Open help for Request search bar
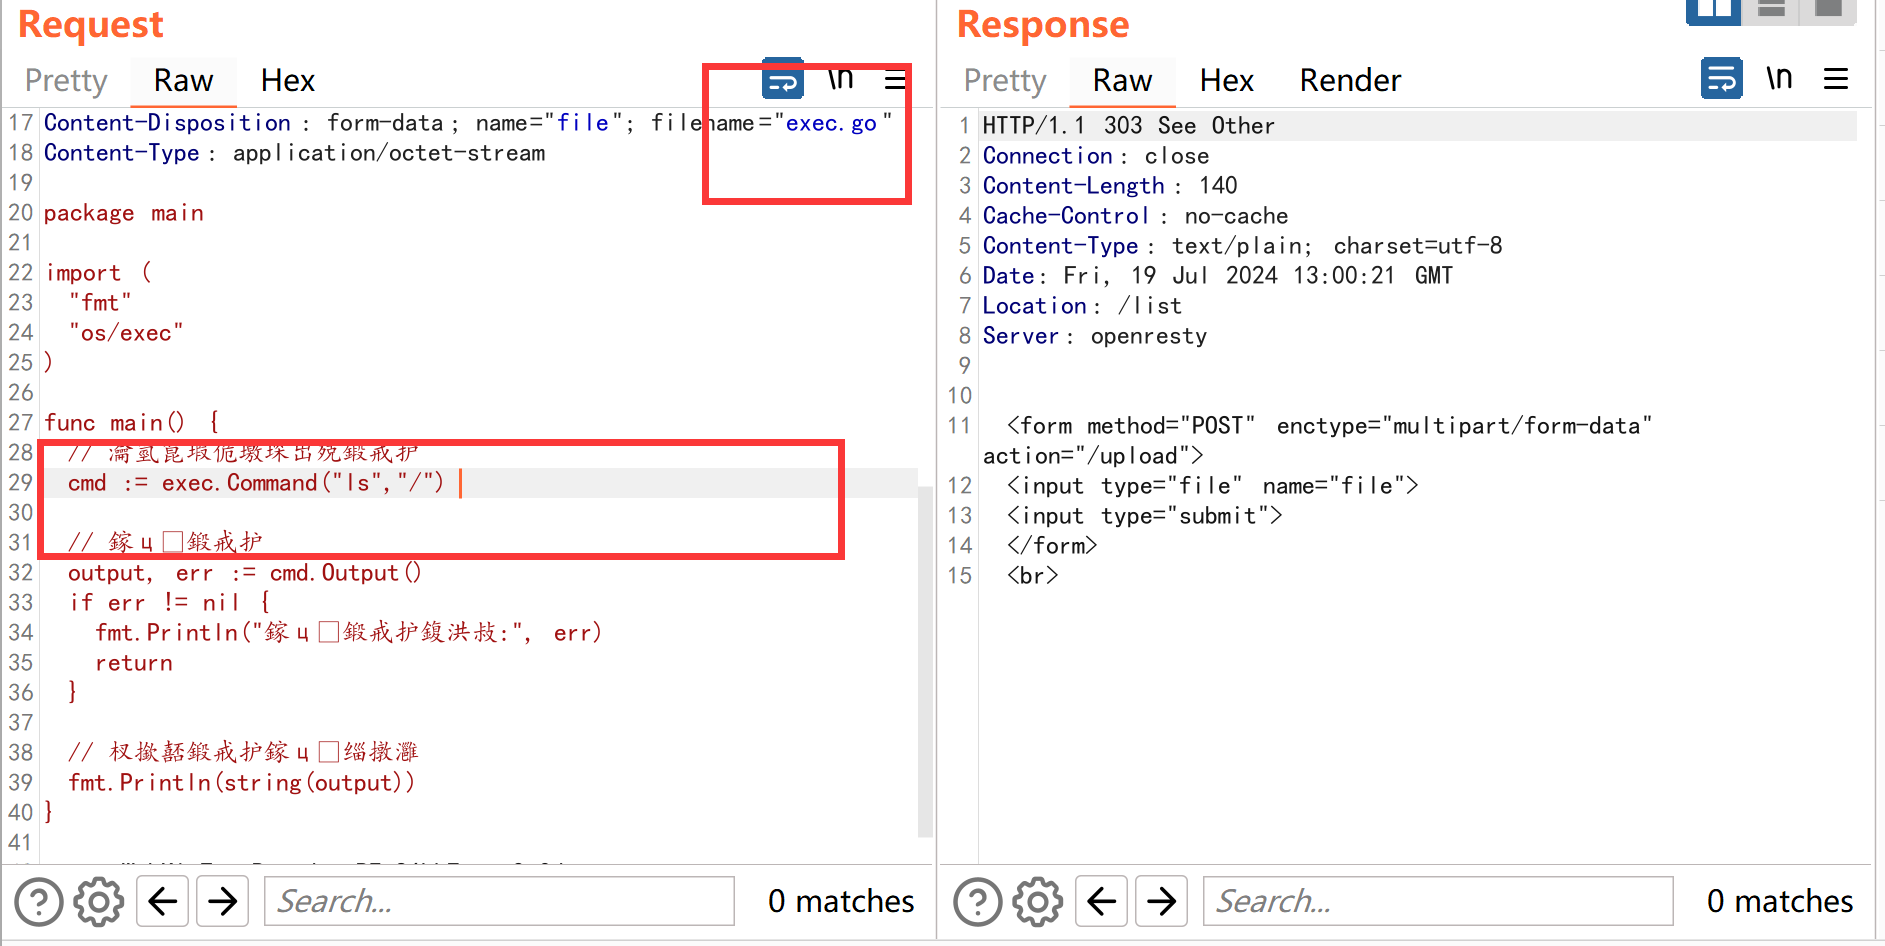 39,902
